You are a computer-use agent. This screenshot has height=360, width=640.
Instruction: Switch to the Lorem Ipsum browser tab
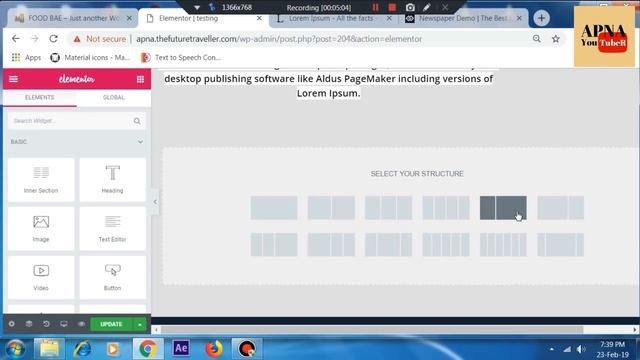click(331, 18)
